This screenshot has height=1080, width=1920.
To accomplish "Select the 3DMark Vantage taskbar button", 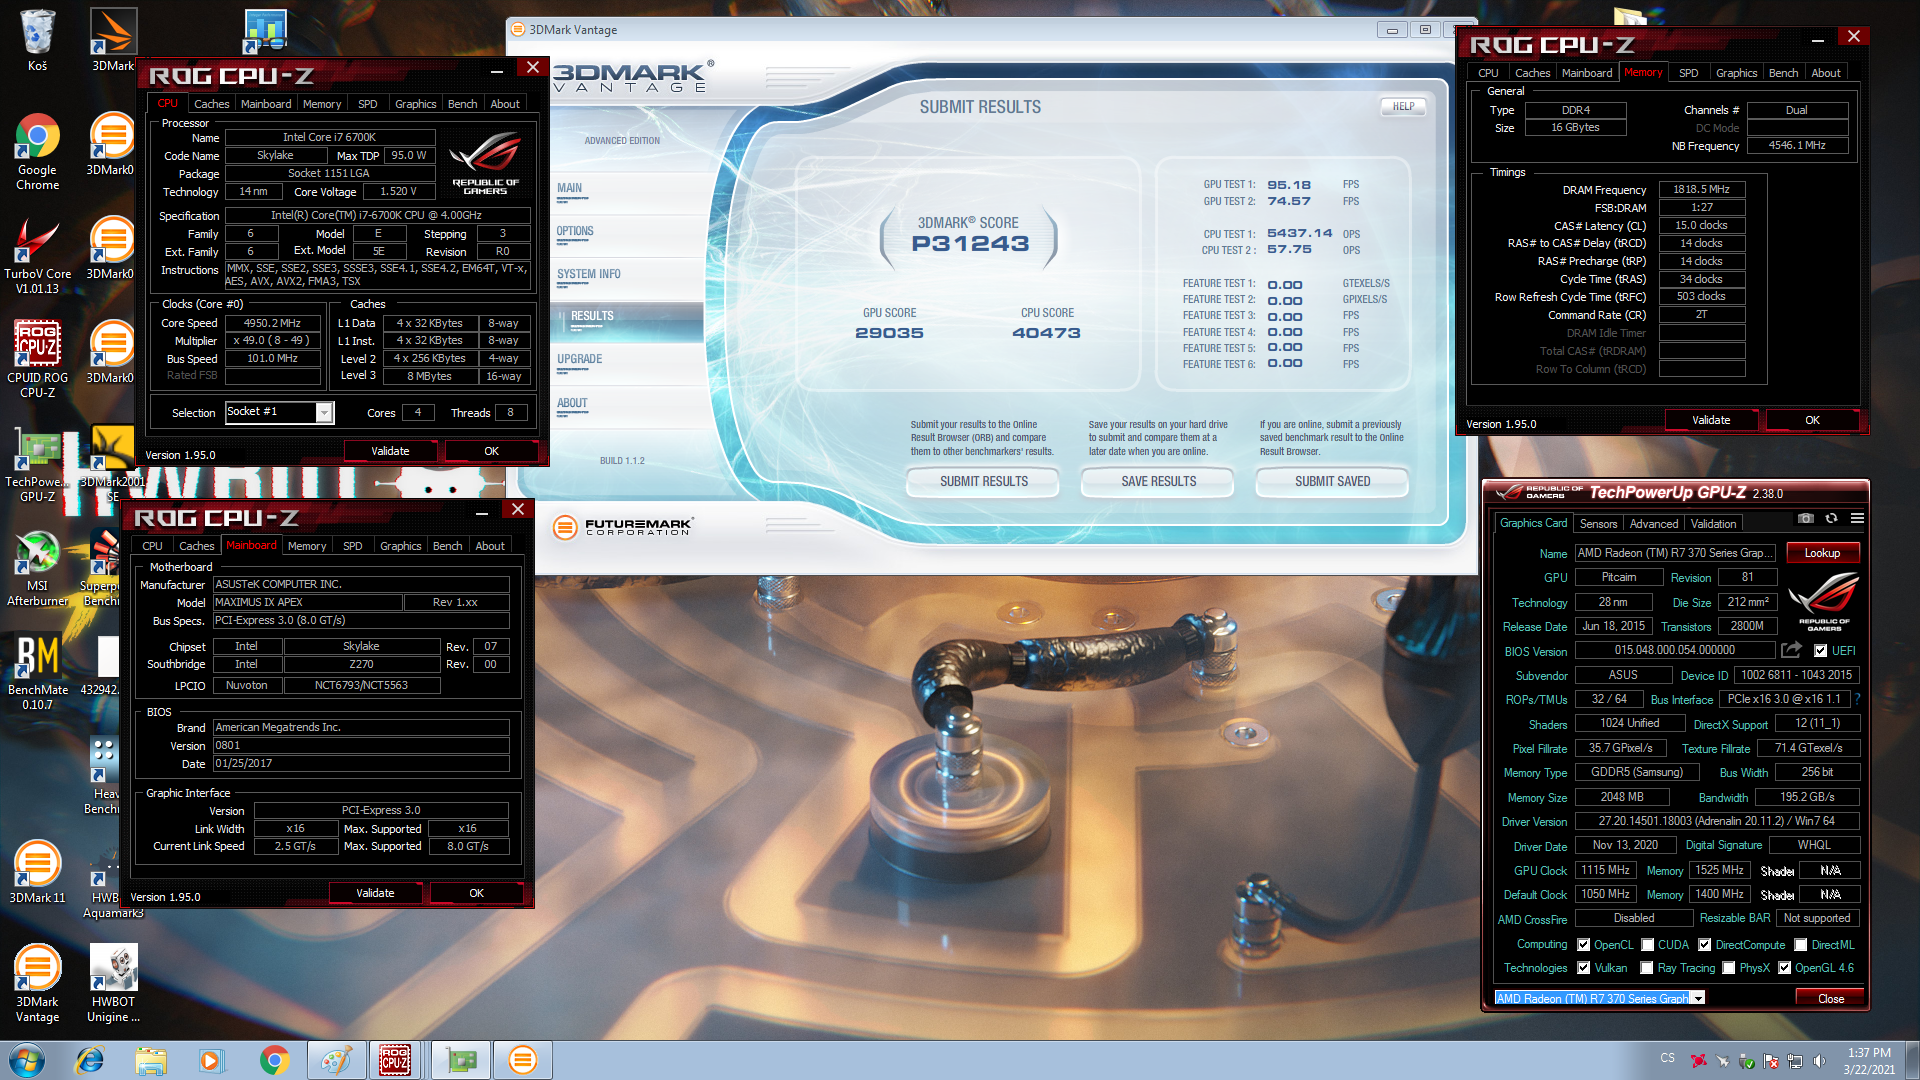I will tap(522, 1060).
